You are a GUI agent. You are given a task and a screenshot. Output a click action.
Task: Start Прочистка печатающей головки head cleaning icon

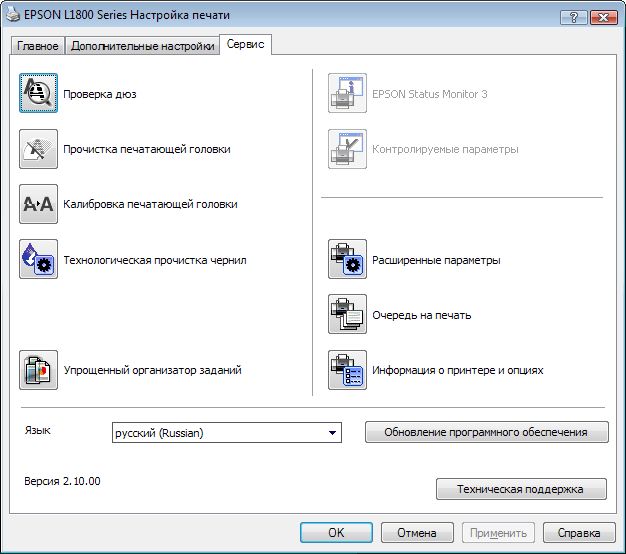coord(38,149)
